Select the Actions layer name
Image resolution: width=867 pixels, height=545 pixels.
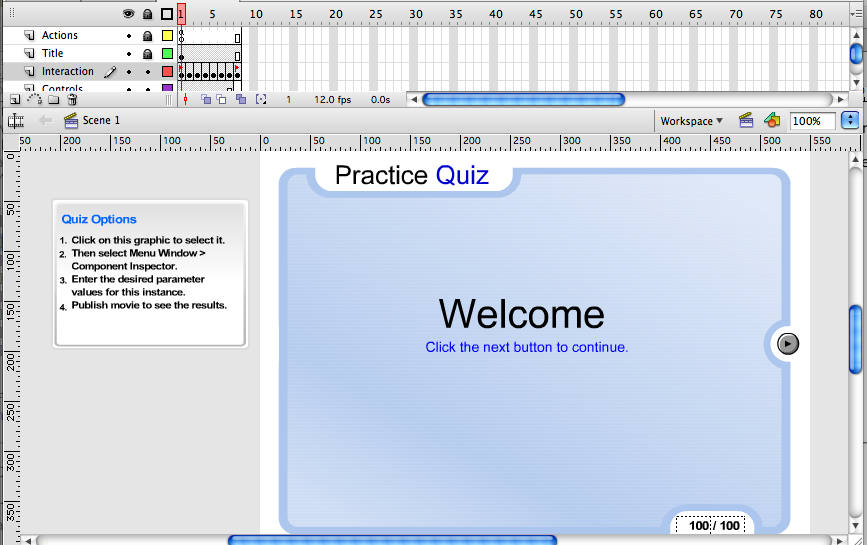pyautogui.click(x=60, y=35)
